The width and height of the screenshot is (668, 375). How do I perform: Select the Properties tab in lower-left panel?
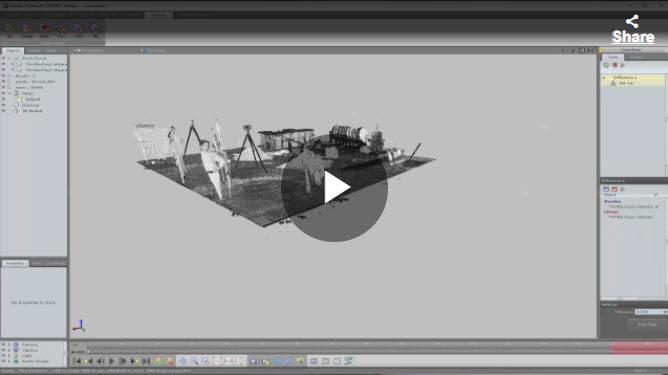(x=15, y=263)
